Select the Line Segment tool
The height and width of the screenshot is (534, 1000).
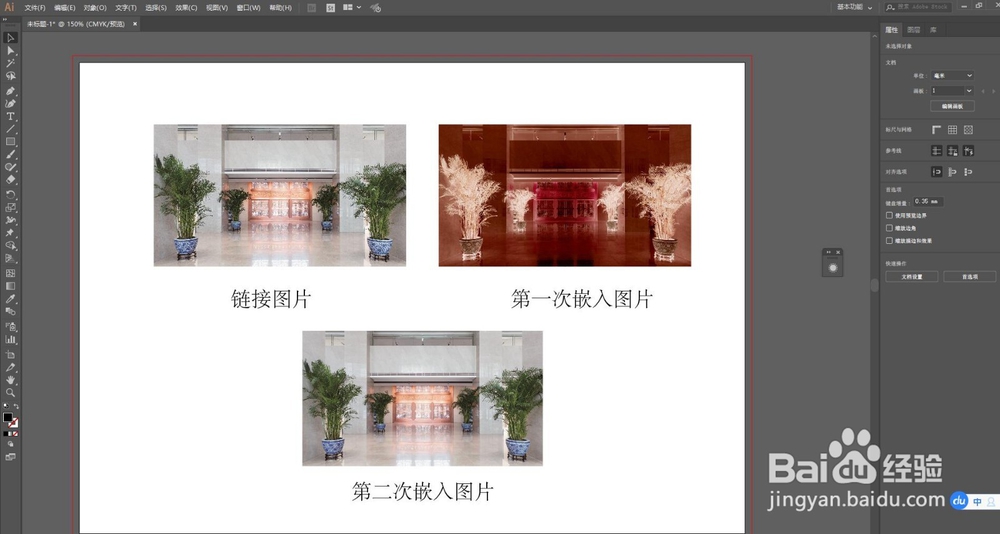click(11, 130)
